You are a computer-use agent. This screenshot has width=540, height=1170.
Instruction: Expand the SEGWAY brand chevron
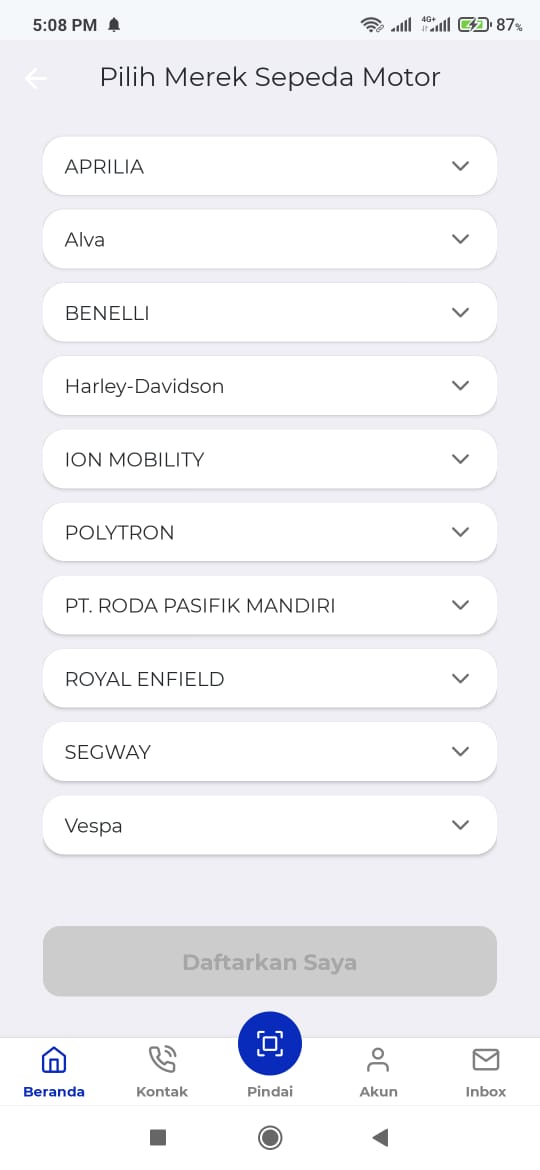tap(460, 751)
